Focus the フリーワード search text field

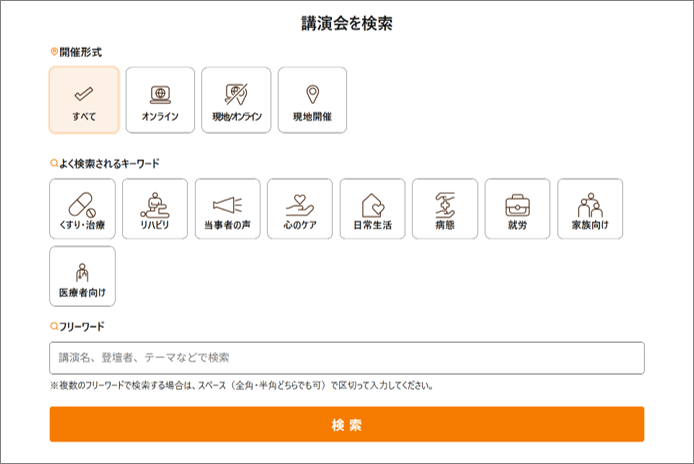[x=347, y=358]
